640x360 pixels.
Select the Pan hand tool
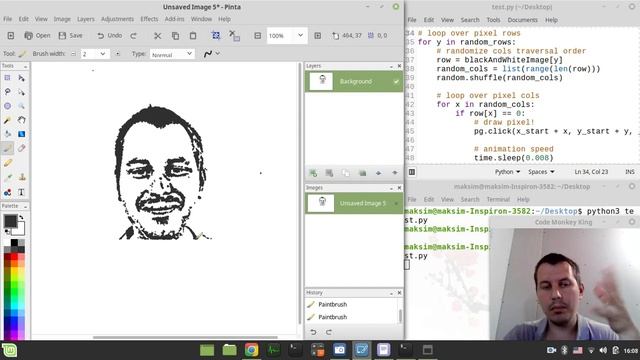[22, 120]
